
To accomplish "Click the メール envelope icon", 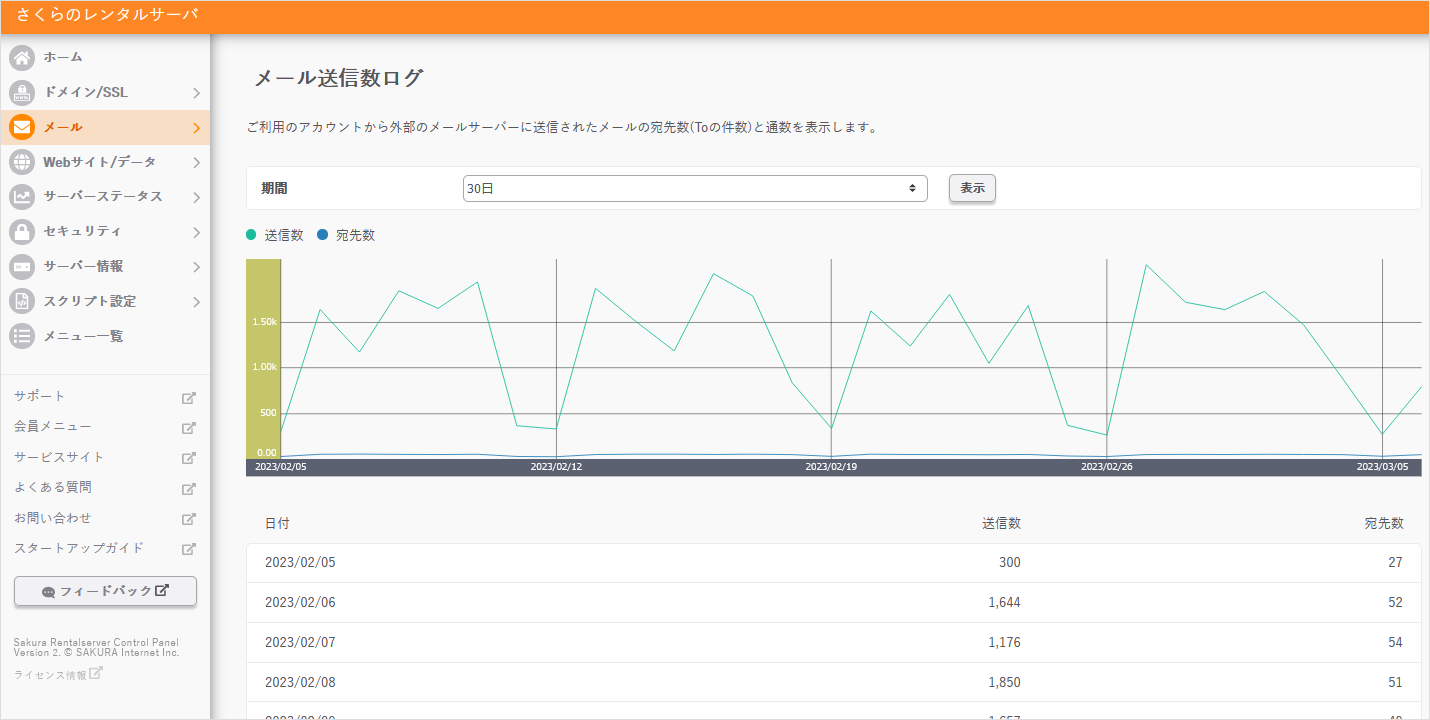I will tap(21, 127).
